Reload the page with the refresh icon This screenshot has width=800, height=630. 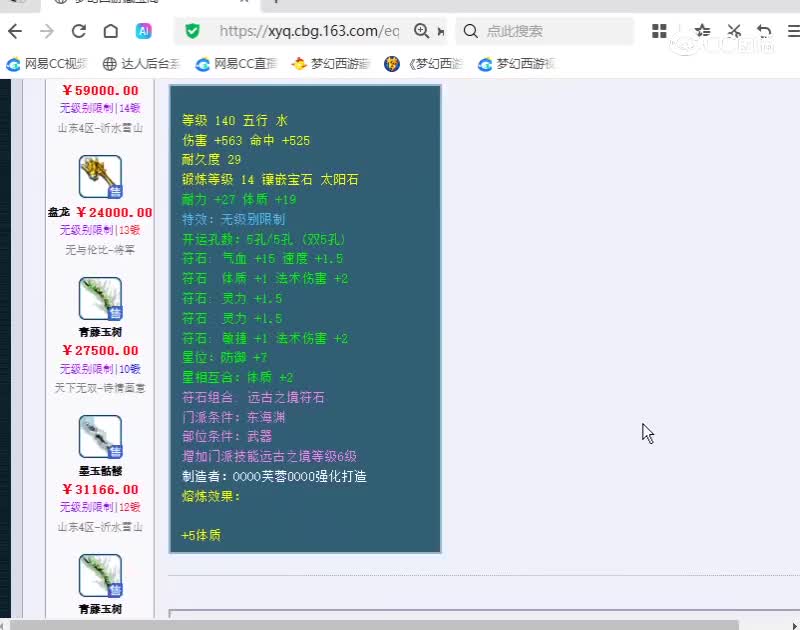[x=79, y=31]
